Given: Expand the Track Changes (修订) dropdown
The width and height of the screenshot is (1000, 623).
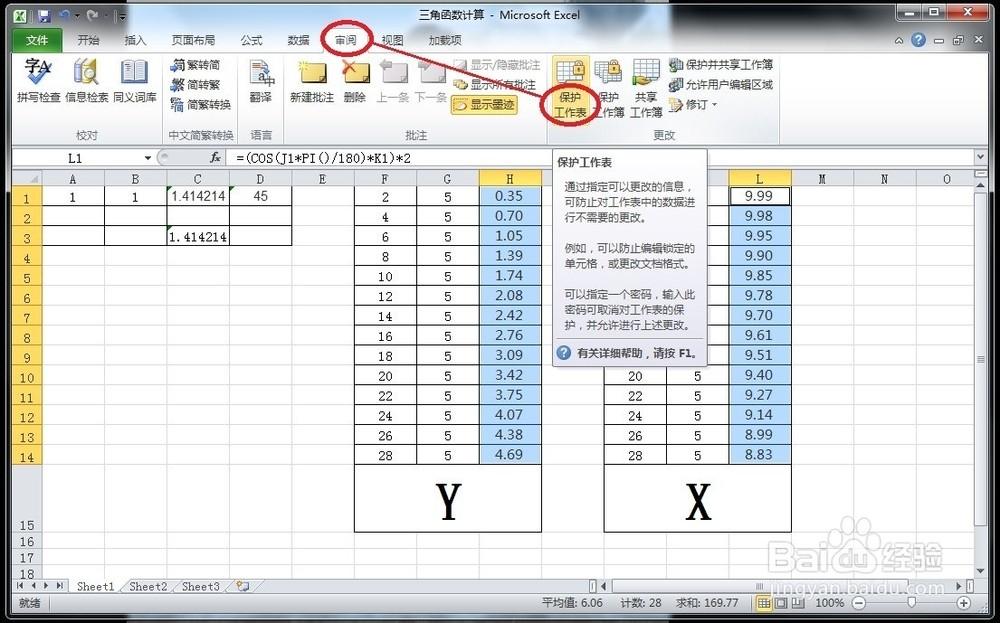Looking at the screenshot, I should [695, 104].
